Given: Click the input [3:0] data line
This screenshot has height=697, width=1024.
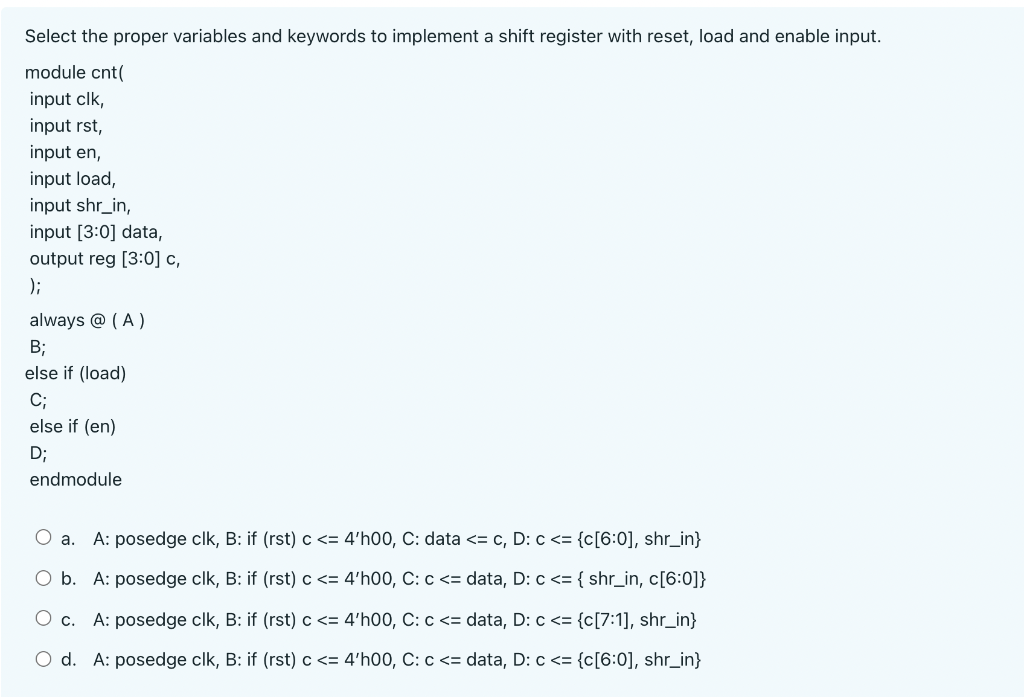Looking at the screenshot, I should pyautogui.click(x=94, y=232).
